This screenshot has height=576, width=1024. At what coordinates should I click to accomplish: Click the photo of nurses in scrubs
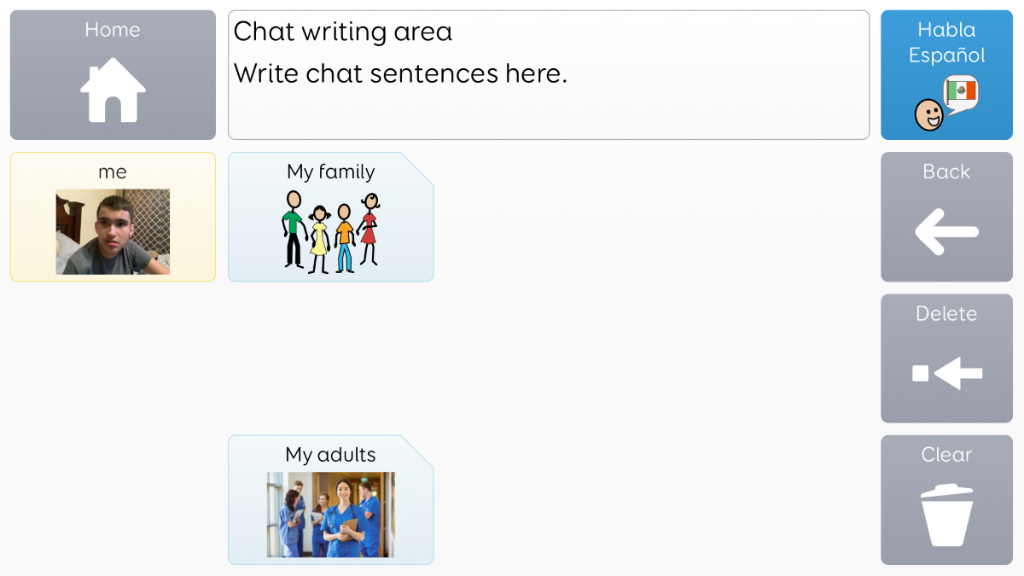[x=330, y=515]
